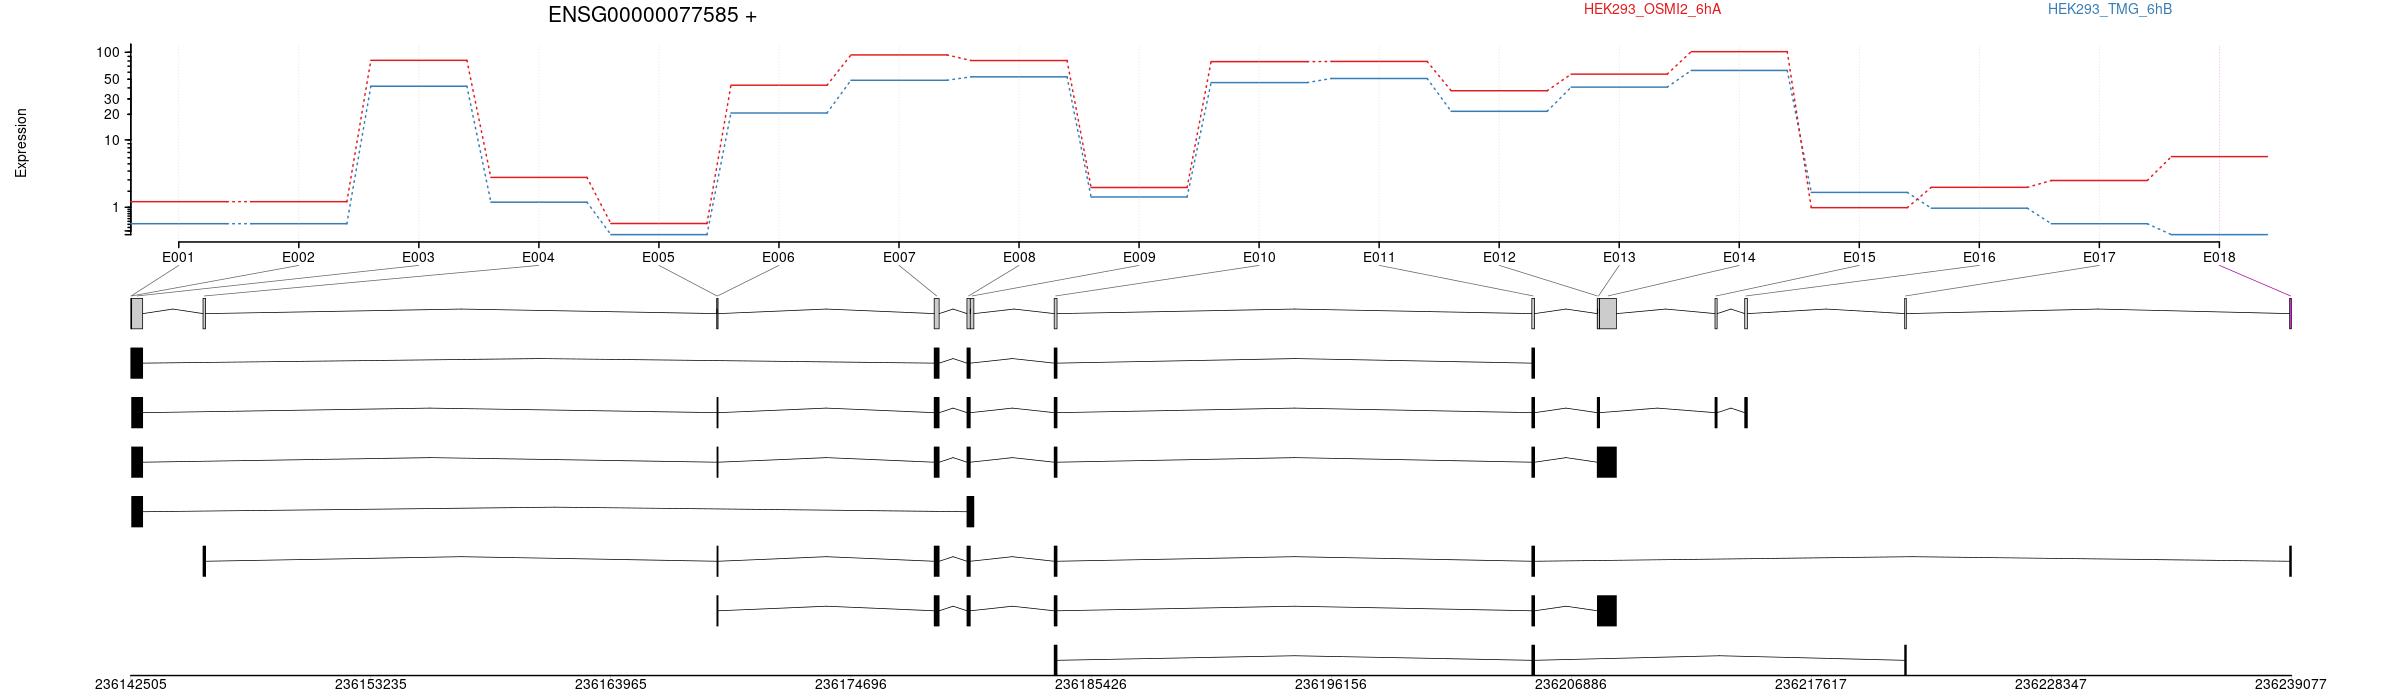This screenshot has height=700, width=2400.
Task: Click the E016 exon label
Action: 1979,257
